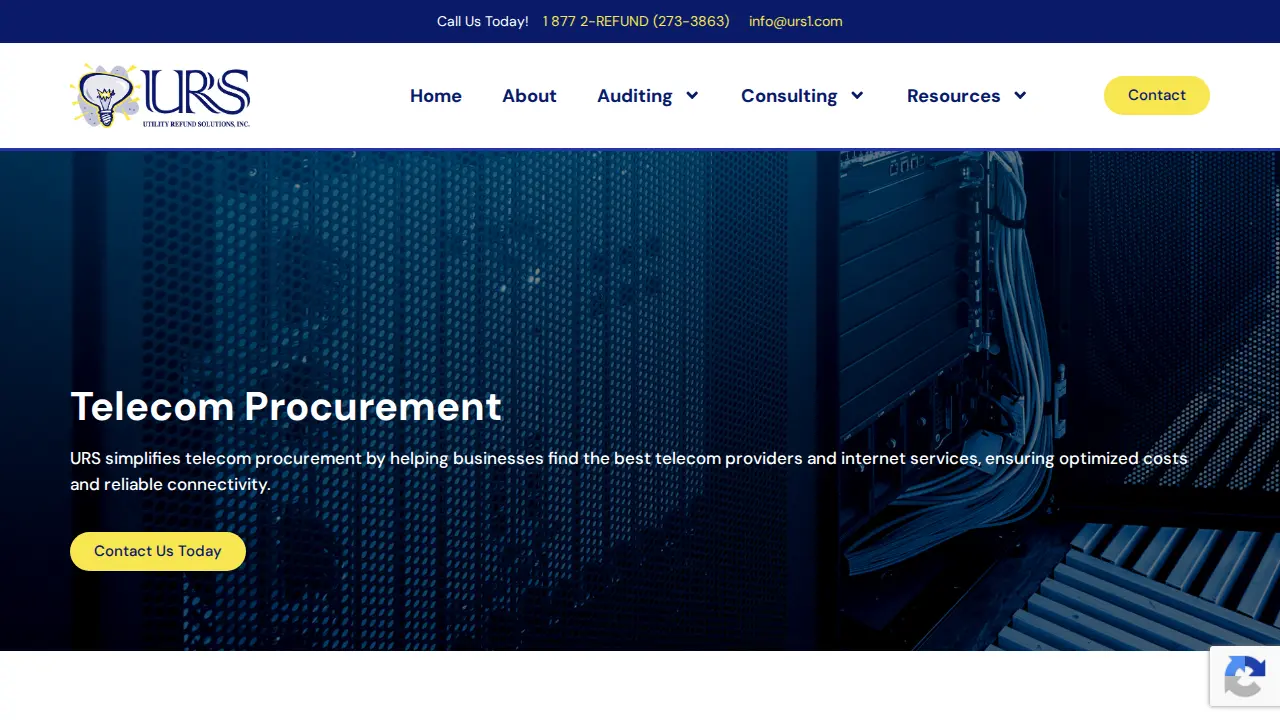Go to the Home menu item

coord(436,96)
